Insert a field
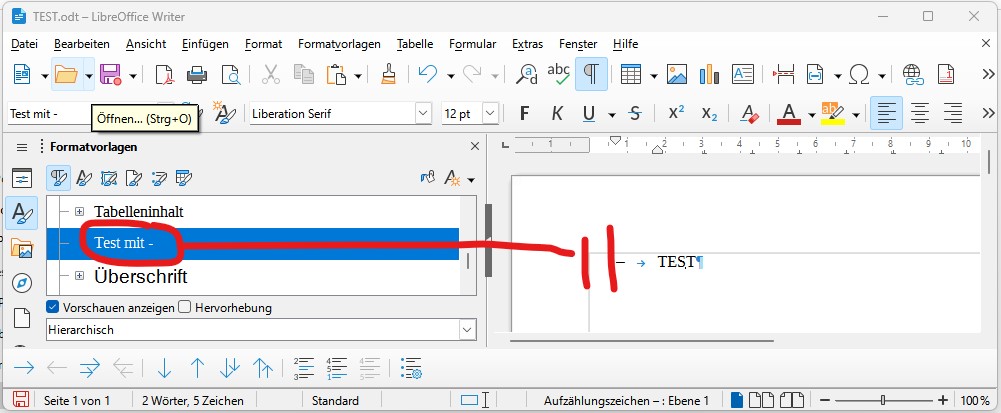Image resolution: width=1001 pixels, height=413 pixels. click(x=815, y=75)
